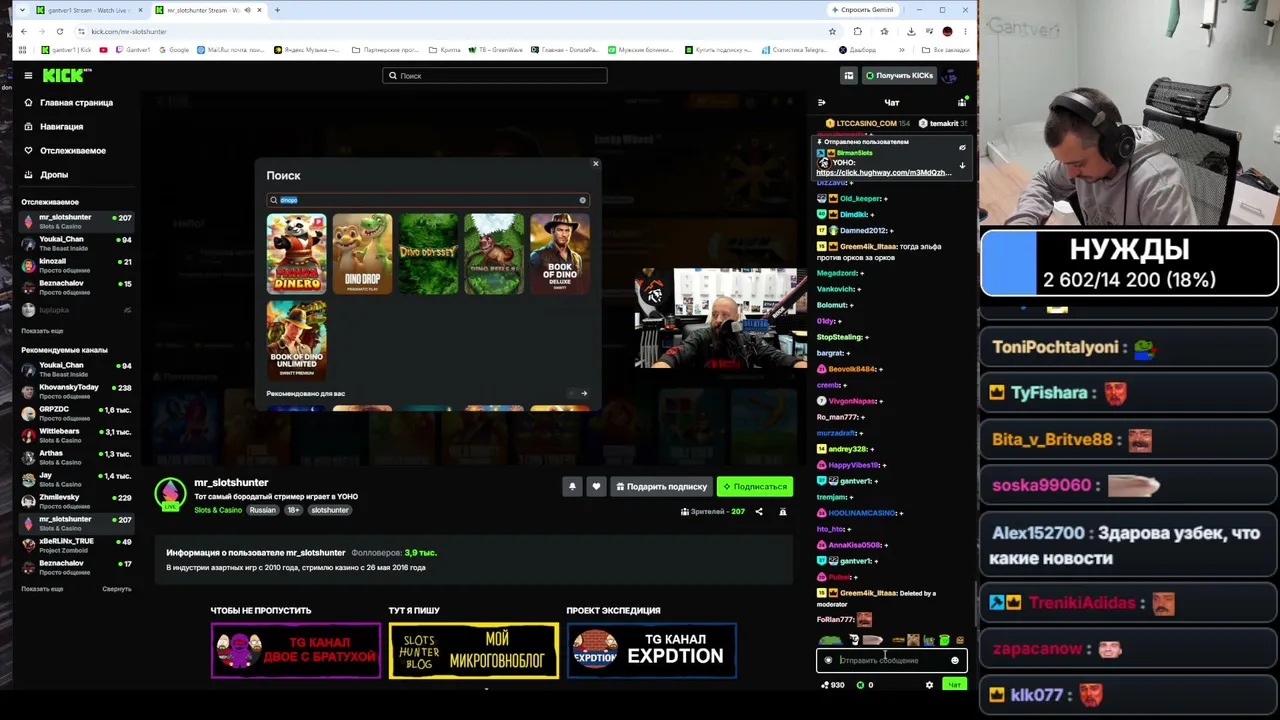The image size is (1280, 720).
Task: Open the Dino Odyssey game thumbnail
Action: (428, 254)
